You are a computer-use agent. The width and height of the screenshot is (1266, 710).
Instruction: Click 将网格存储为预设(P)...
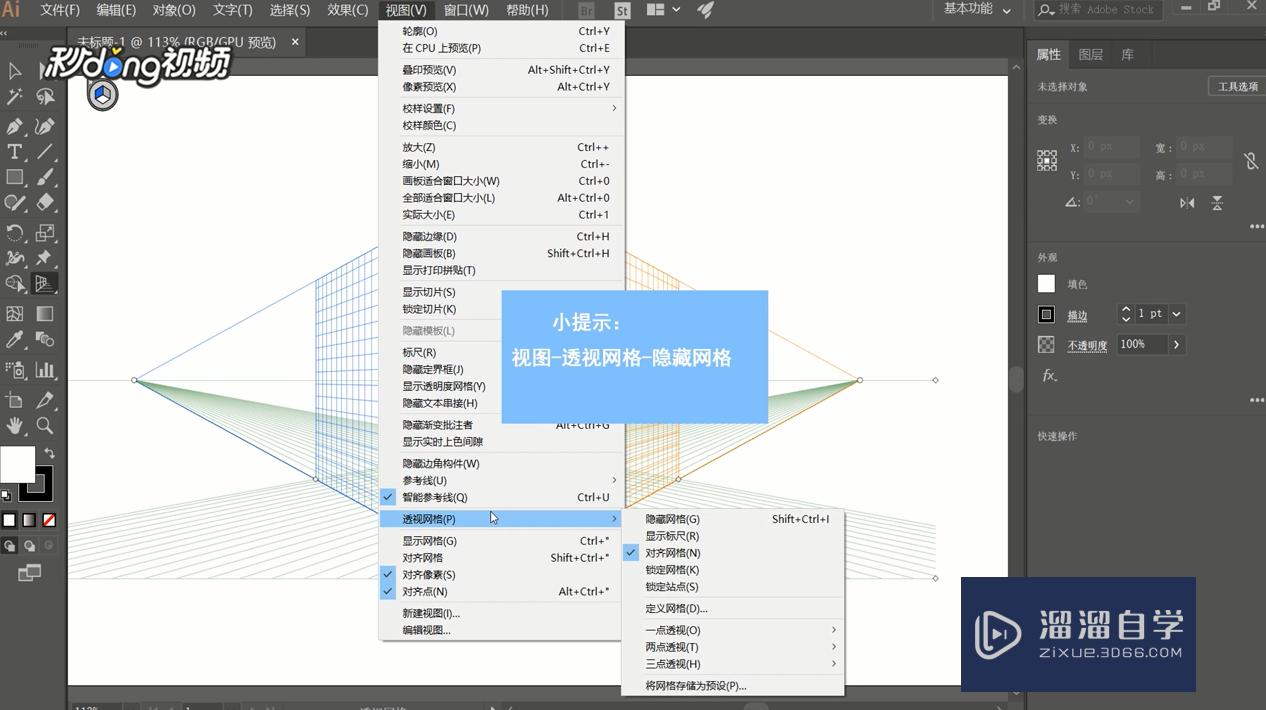click(x=733, y=686)
